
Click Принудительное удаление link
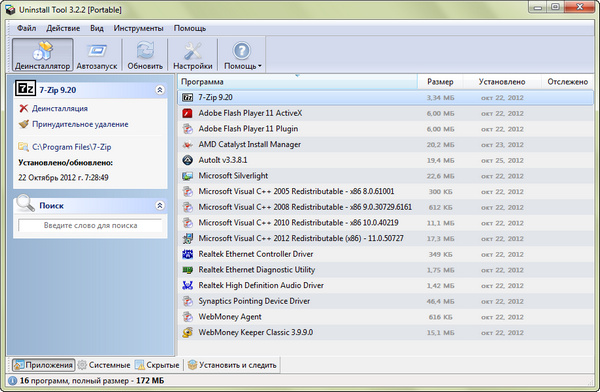(x=80, y=124)
